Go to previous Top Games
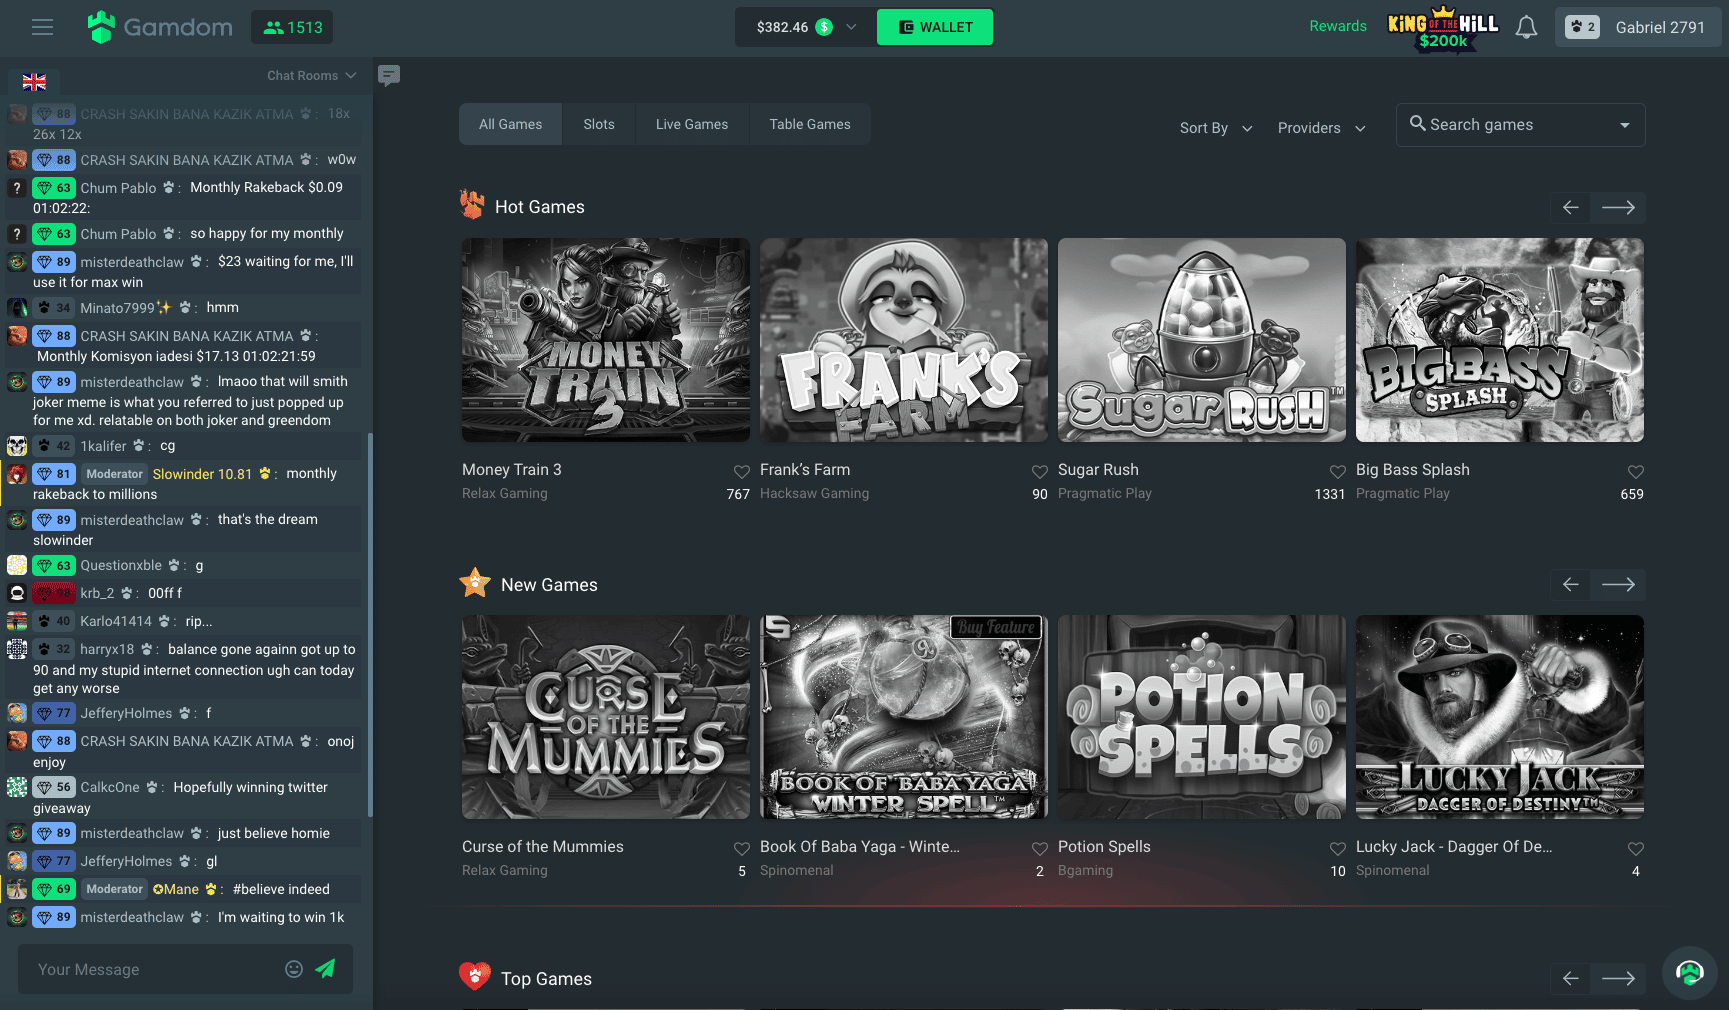The height and width of the screenshot is (1010, 1729). point(1571,978)
